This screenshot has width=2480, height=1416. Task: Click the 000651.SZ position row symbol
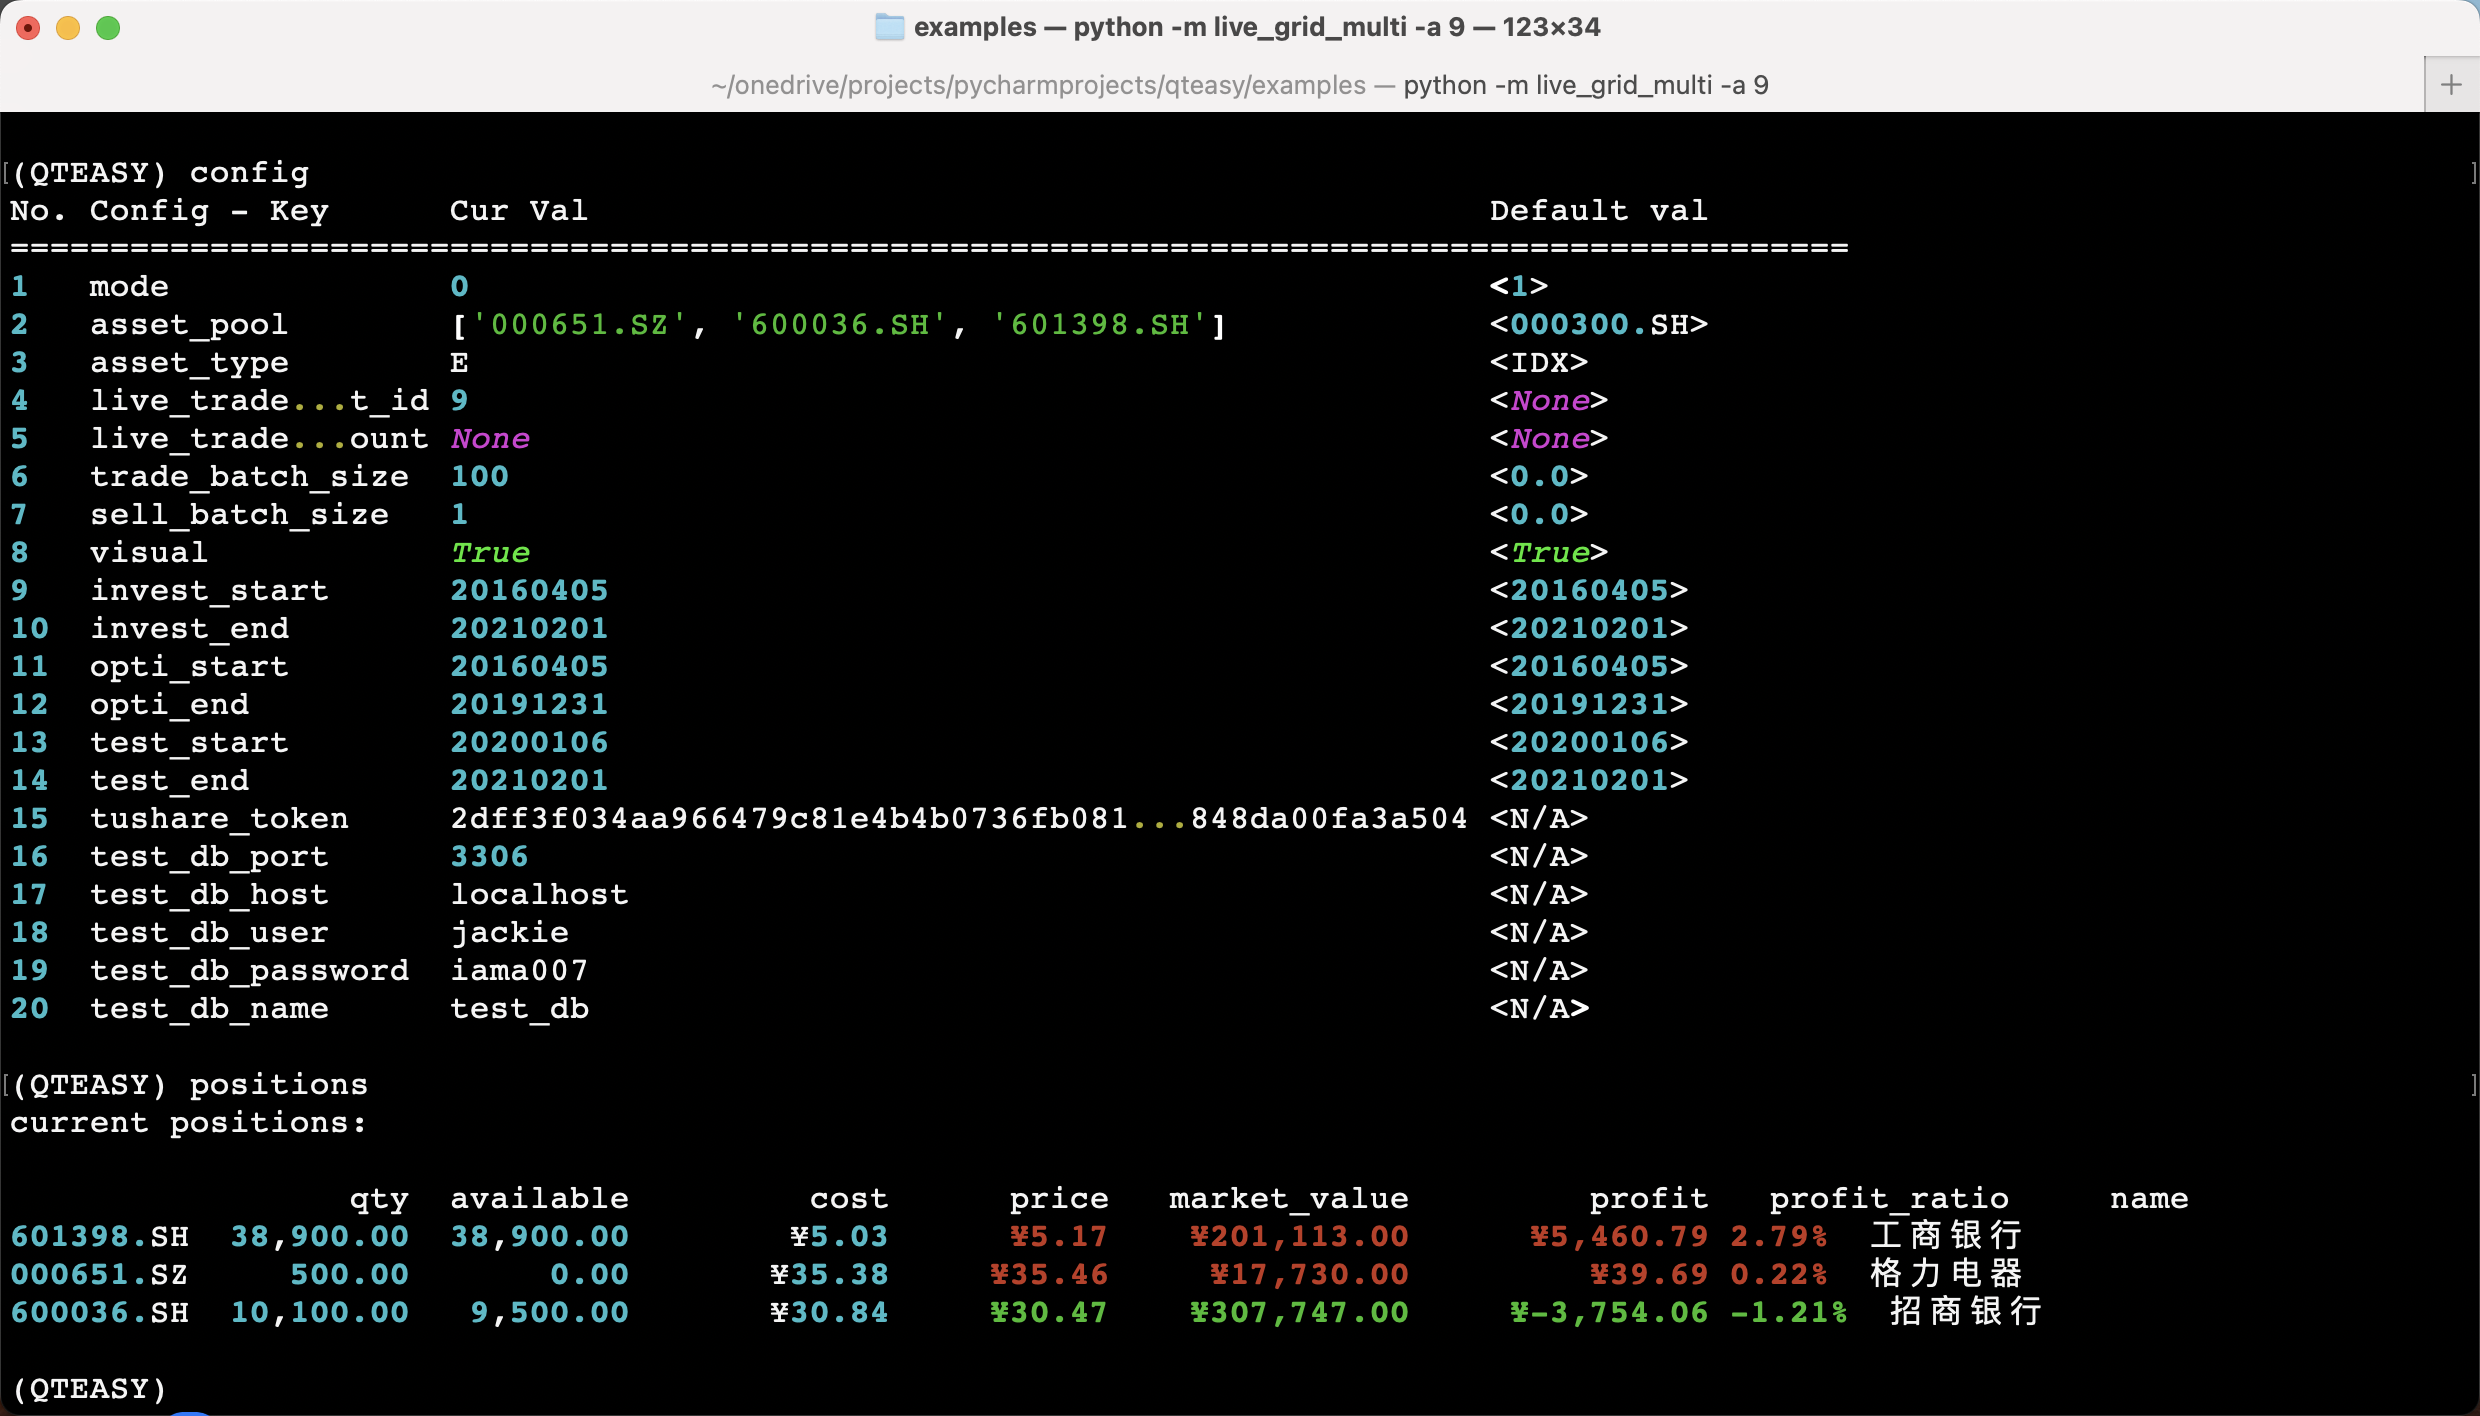100,1275
